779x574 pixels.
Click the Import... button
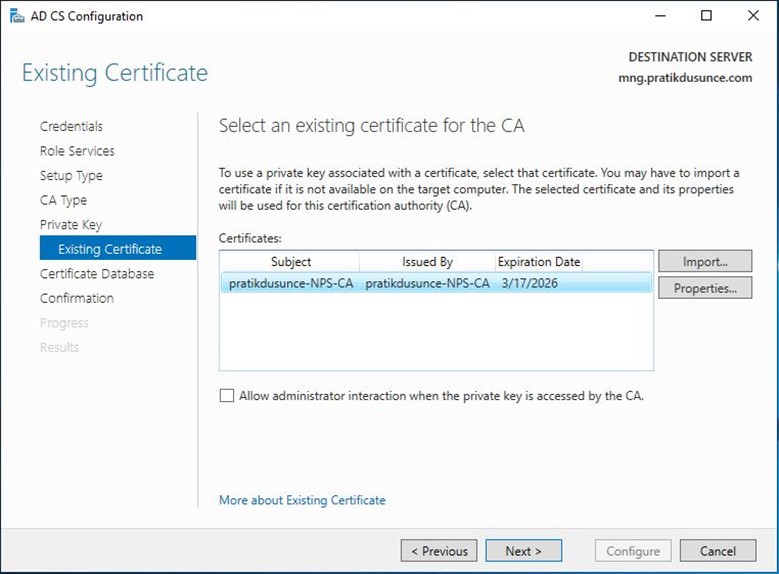point(705,261)
